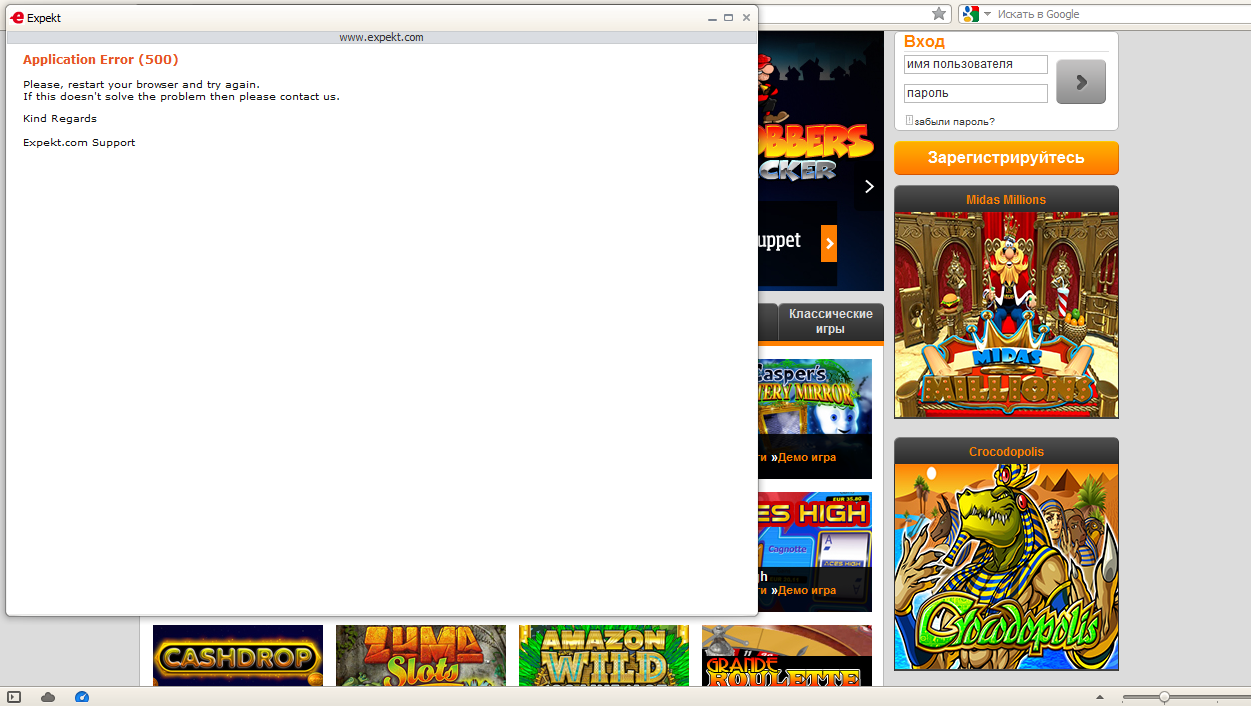Click the имя пользователя username field
This screenshot has width=1251, height=706.
point(976,64)
